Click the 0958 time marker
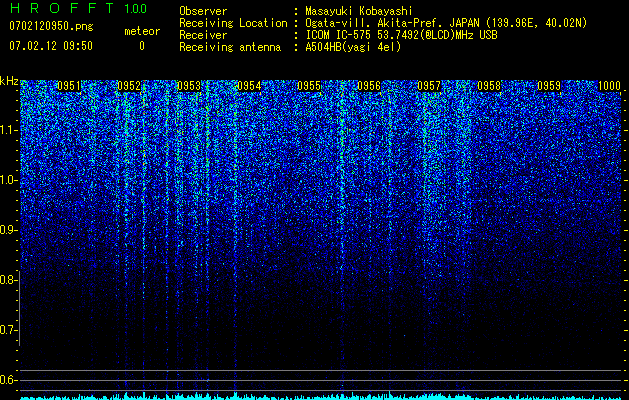This screenshot has height=400, width=629. [489, 86]
